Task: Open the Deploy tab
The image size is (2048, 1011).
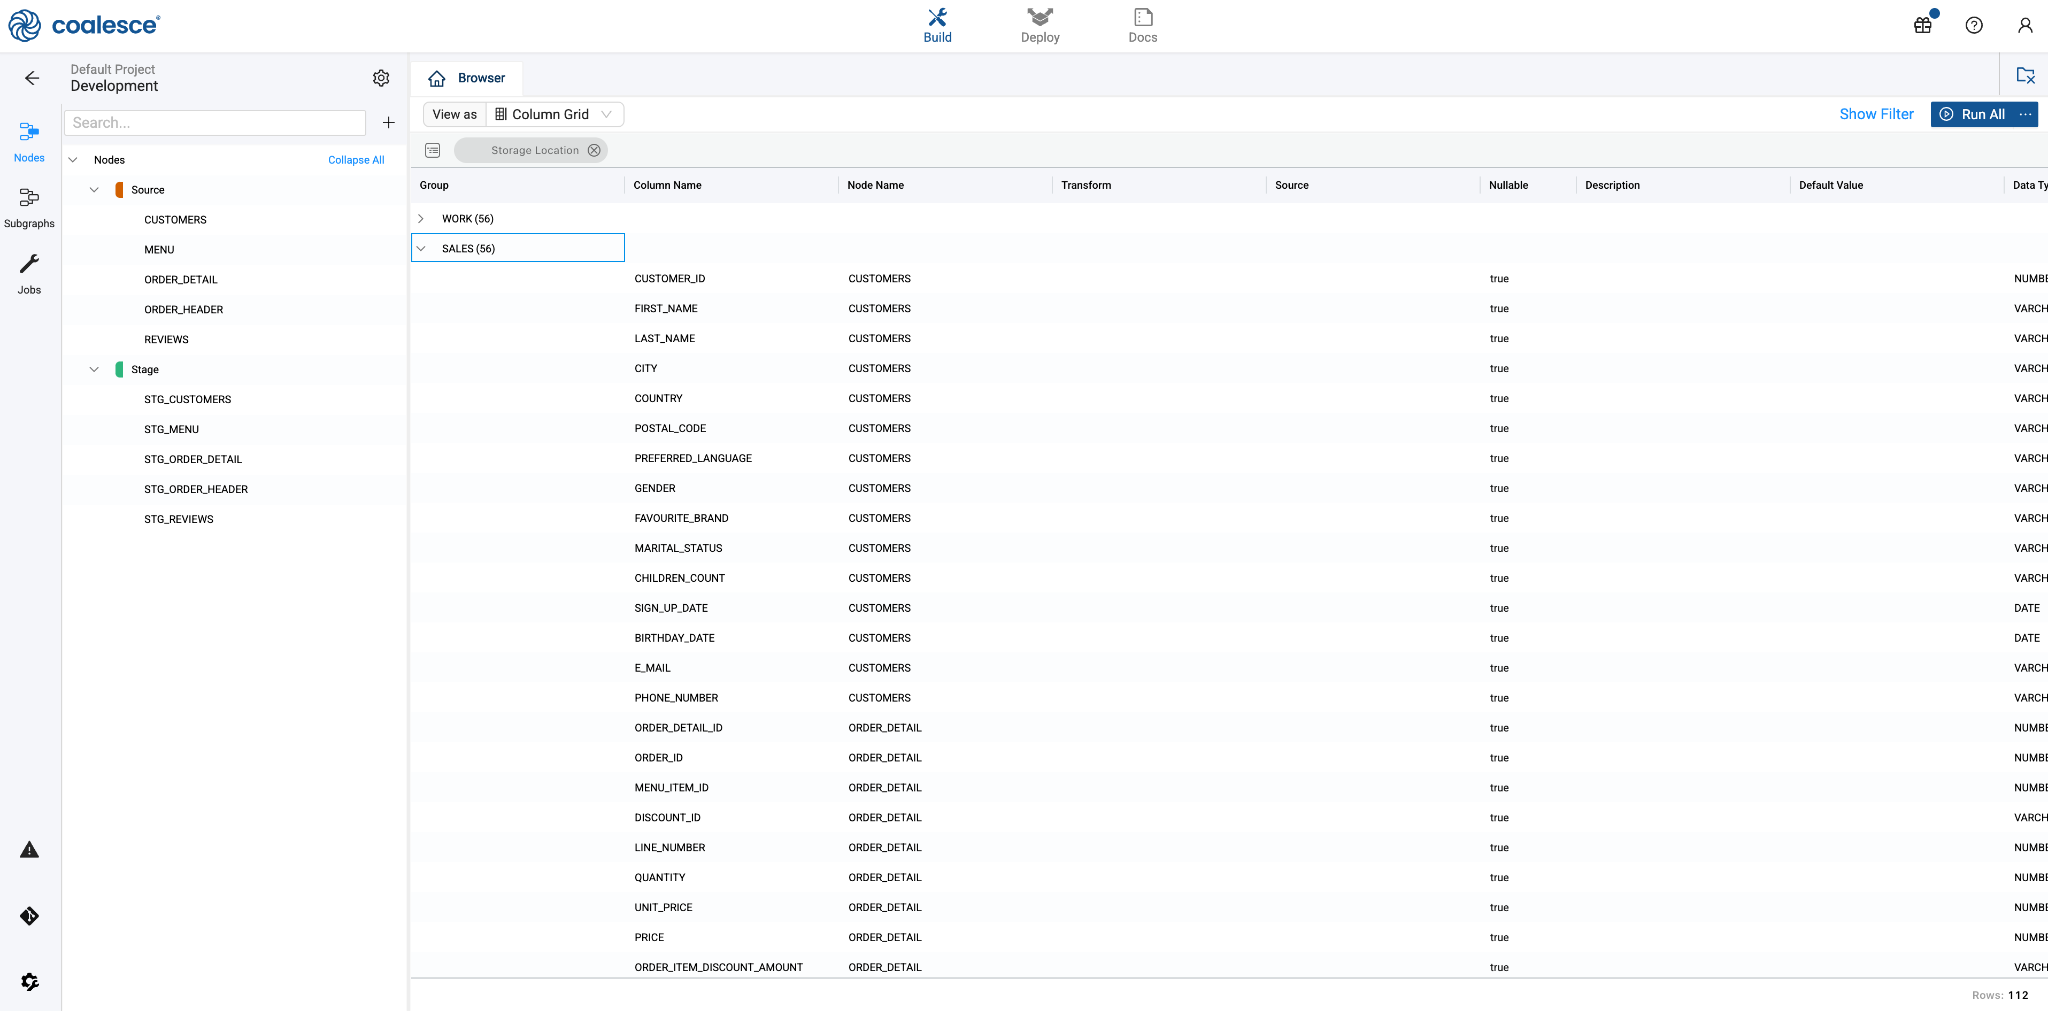Action: [x=1040, y=26]
